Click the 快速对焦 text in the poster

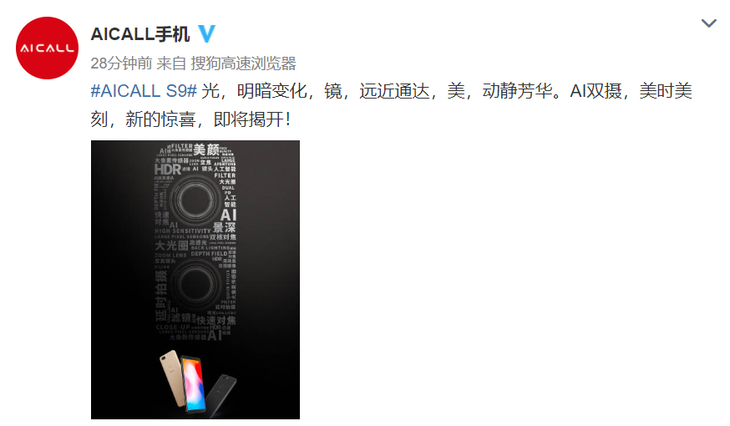216,320
